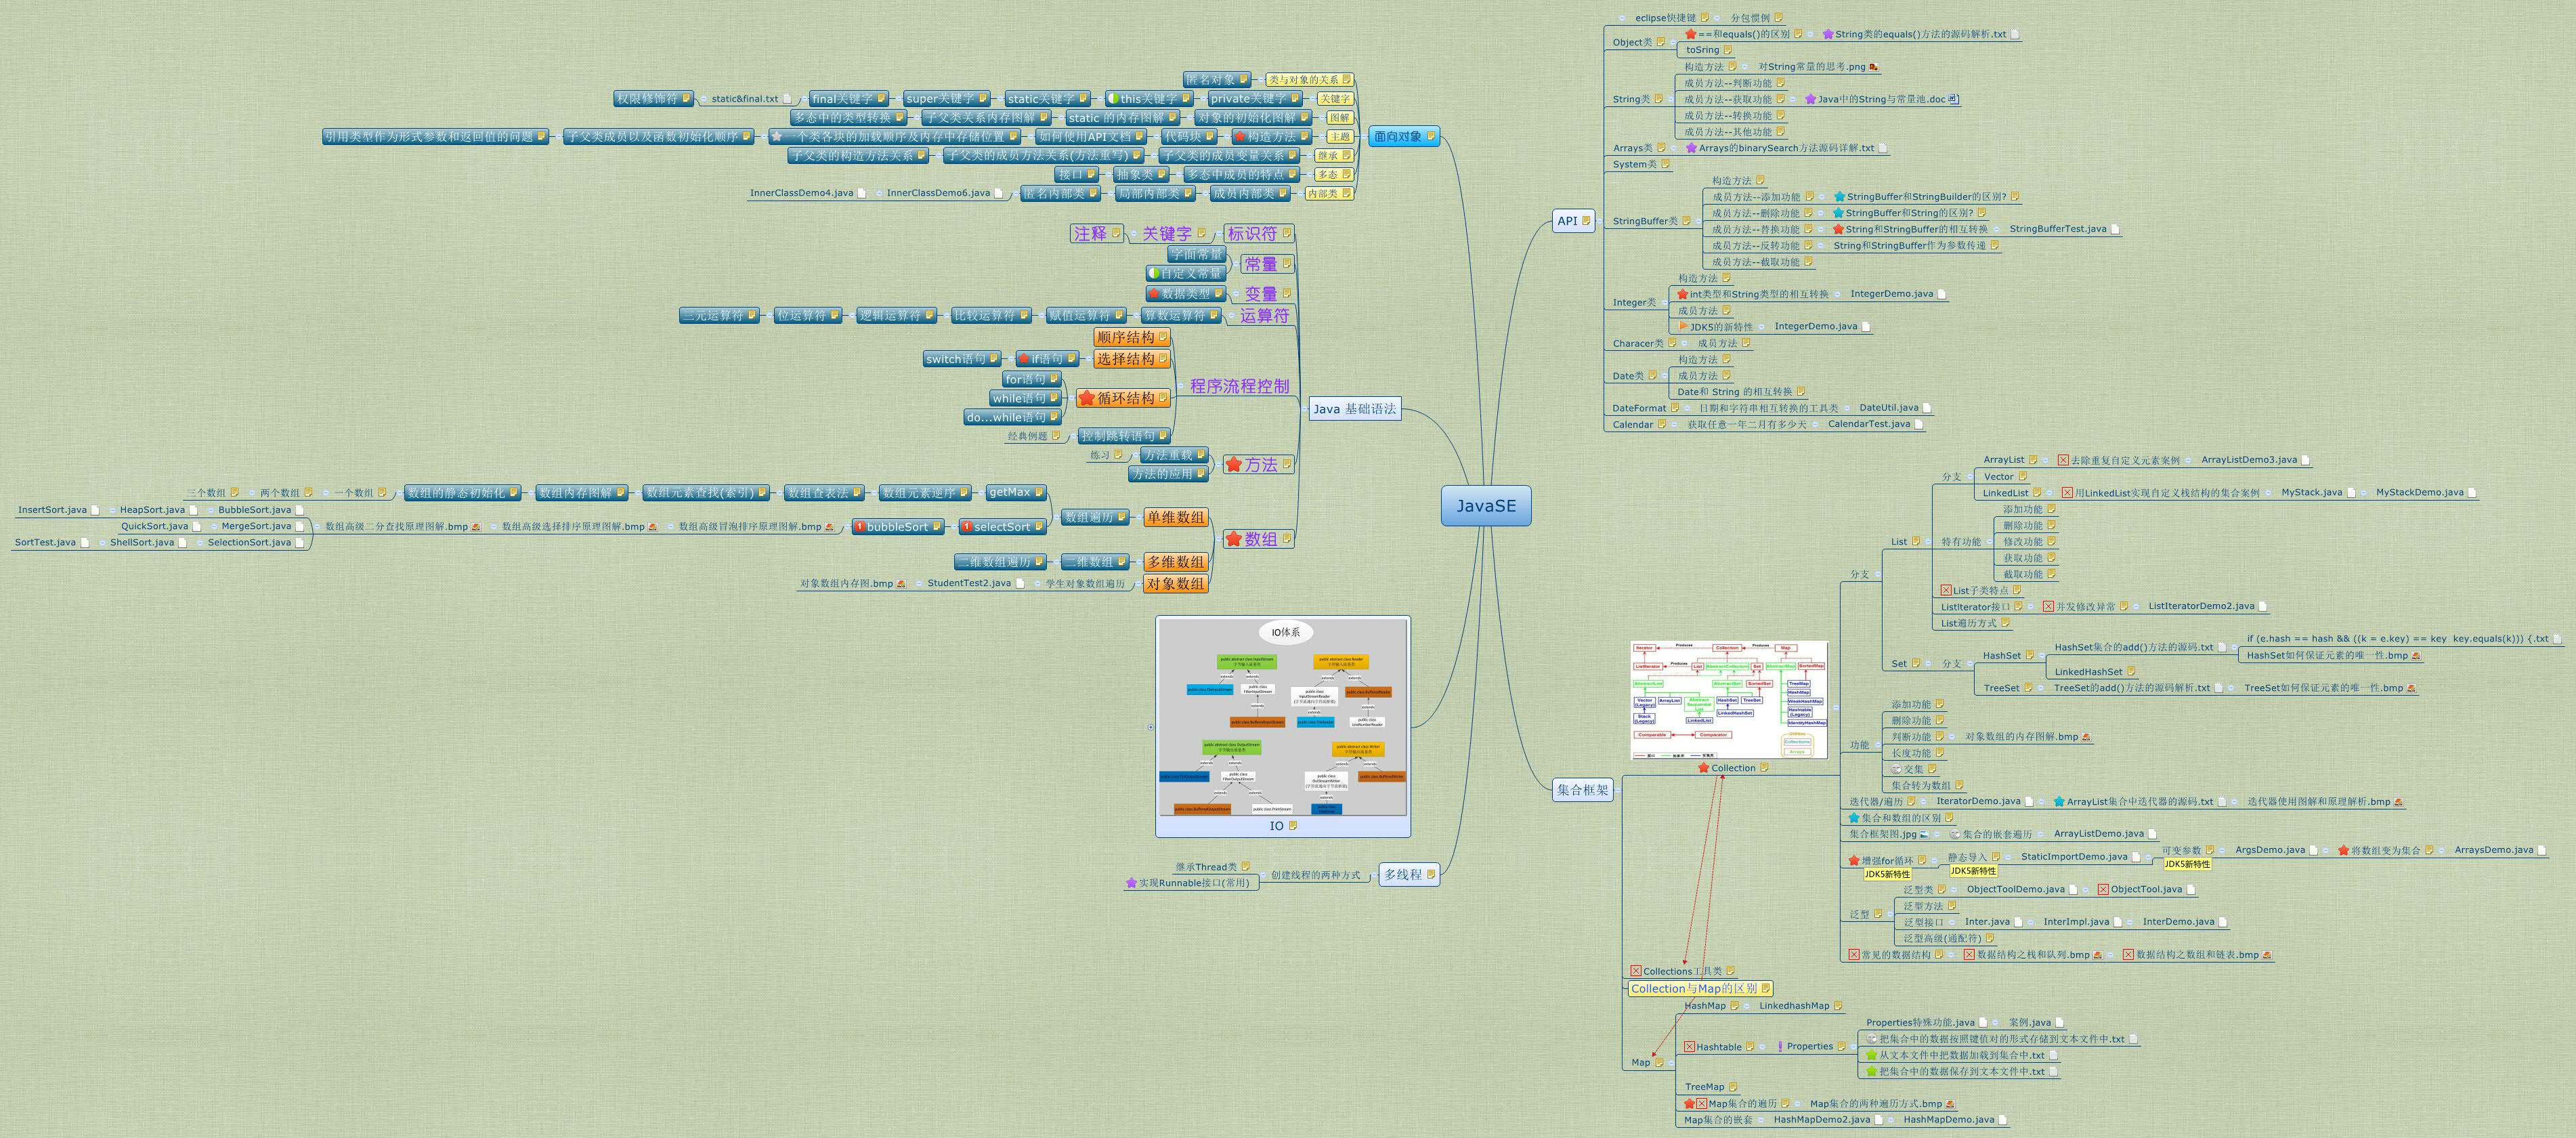
Task: Open the notes icon next to Collection
Action: click(1764, 768)
